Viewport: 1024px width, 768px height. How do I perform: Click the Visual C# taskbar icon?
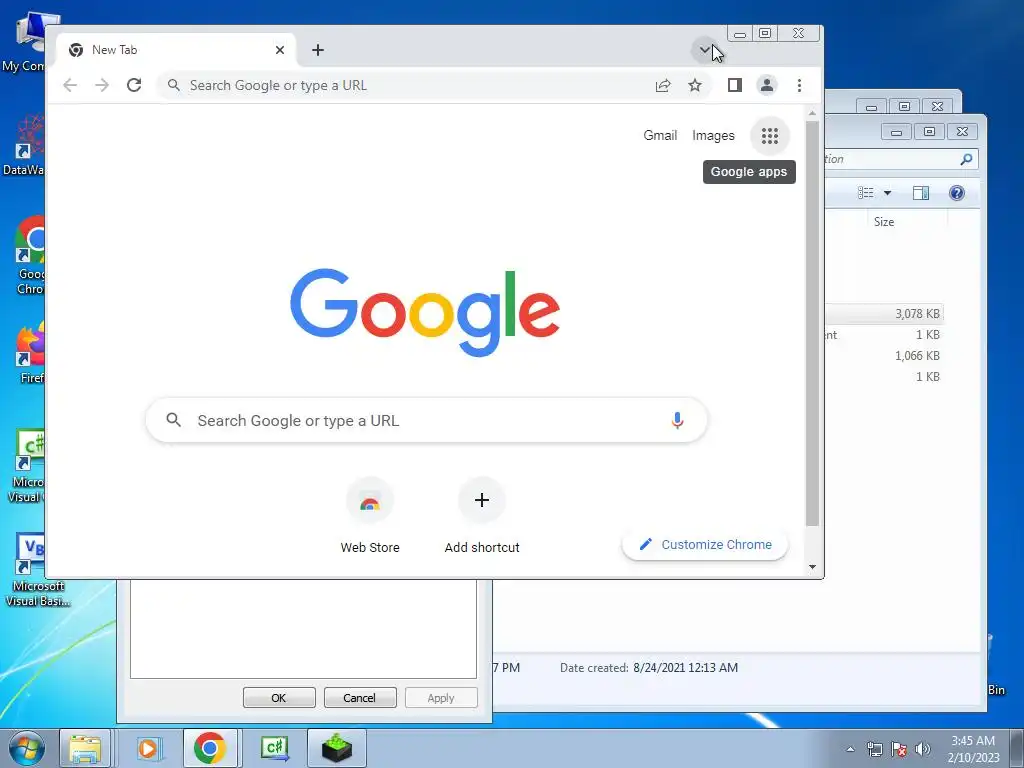(x=274, y=748)
